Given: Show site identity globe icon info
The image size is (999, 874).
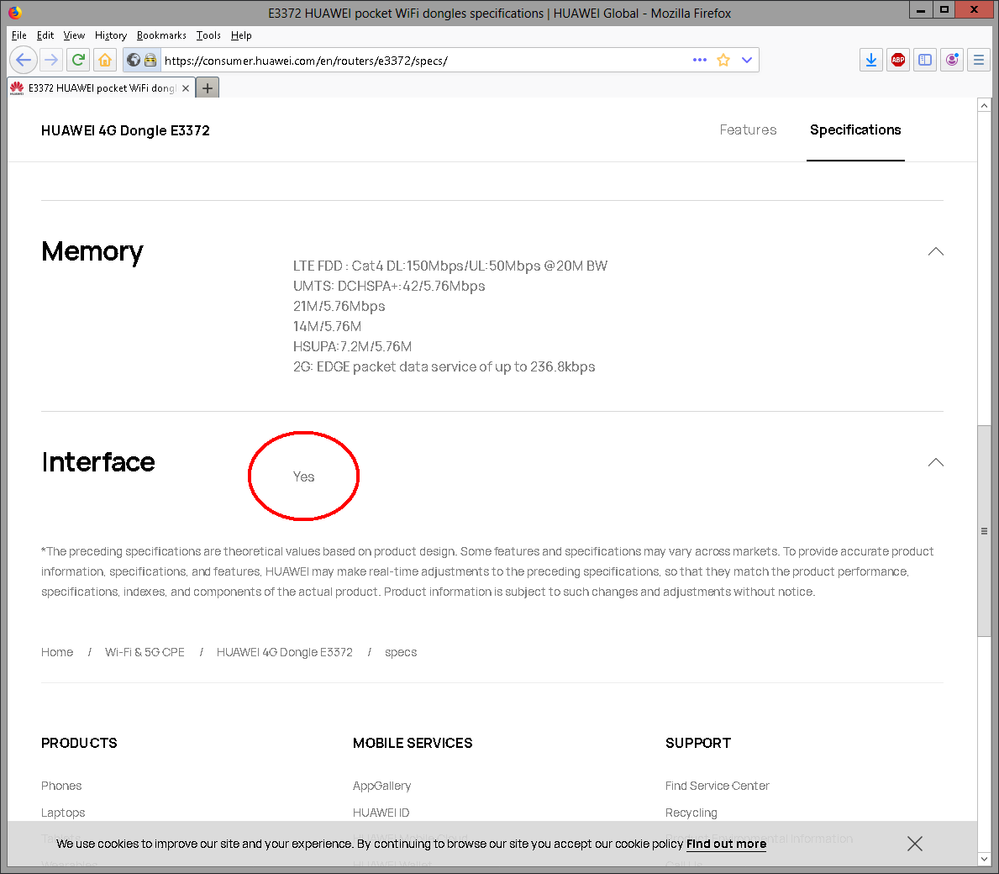Looking at the screenshot, I should pos(133,61).
